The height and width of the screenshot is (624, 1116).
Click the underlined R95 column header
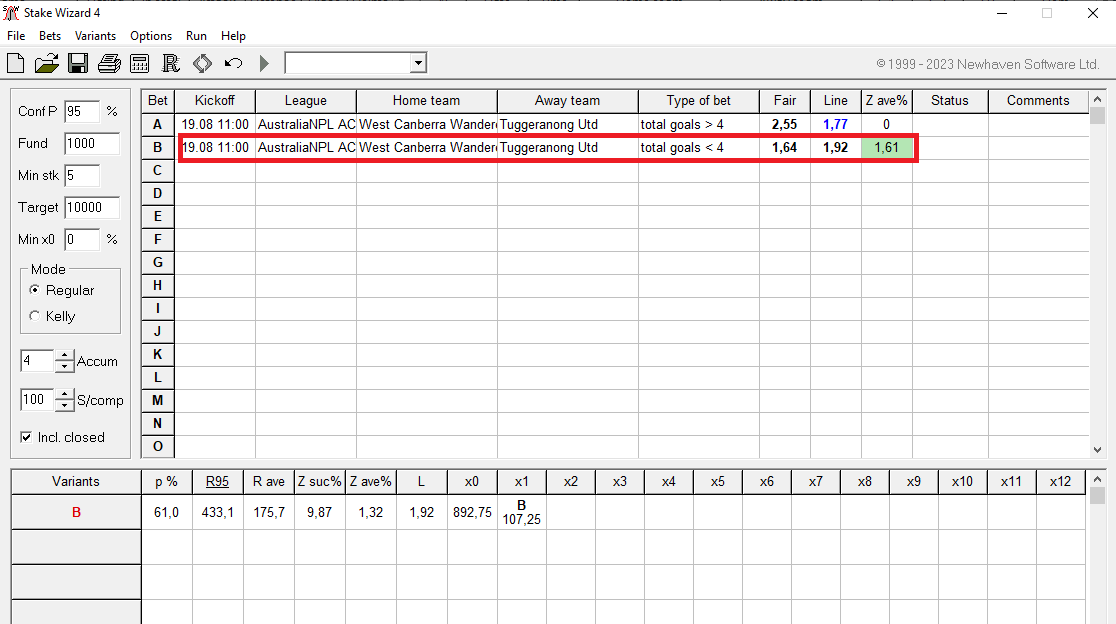click(217, 482)
